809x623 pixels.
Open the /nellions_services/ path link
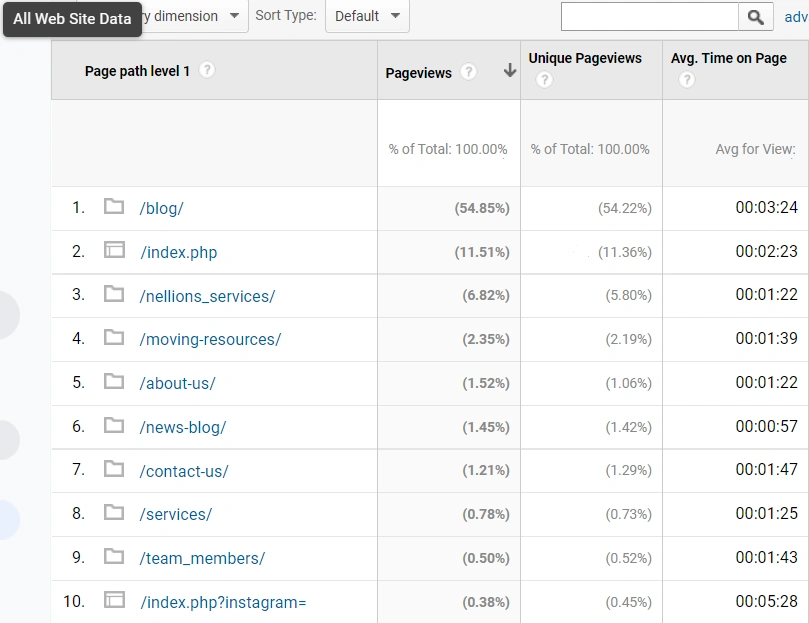207,296
